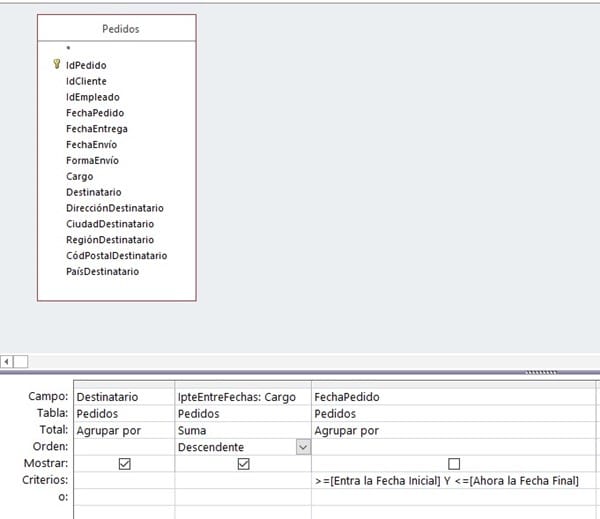
Task: Click the Criterios cell with date range expression
Action: 446,481
